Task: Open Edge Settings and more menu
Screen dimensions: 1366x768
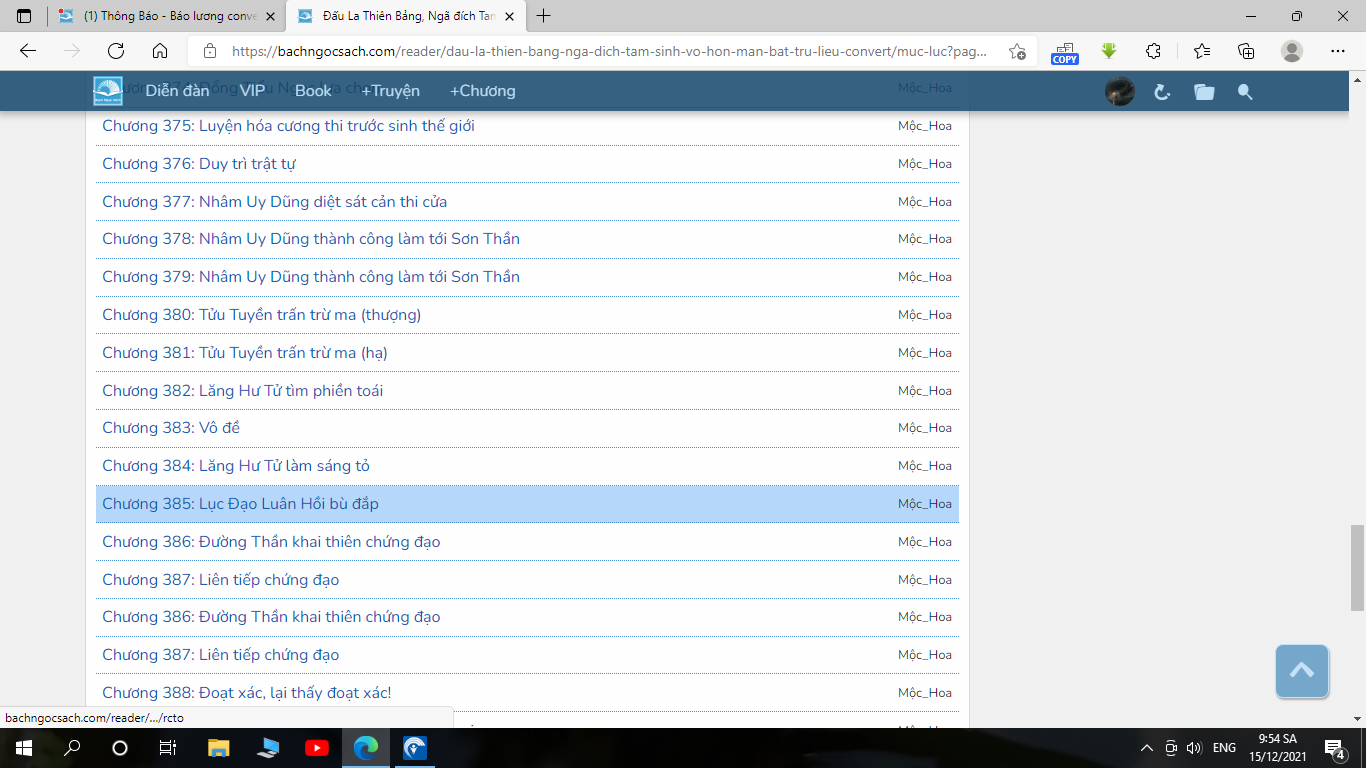Action: 1338,51
